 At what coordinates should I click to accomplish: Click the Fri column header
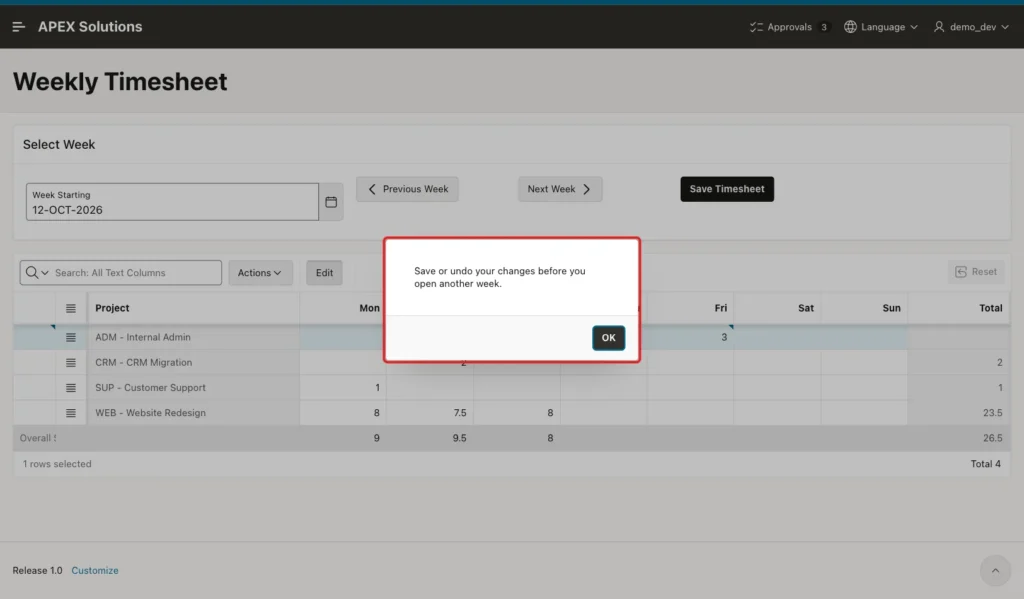point(690,308)
